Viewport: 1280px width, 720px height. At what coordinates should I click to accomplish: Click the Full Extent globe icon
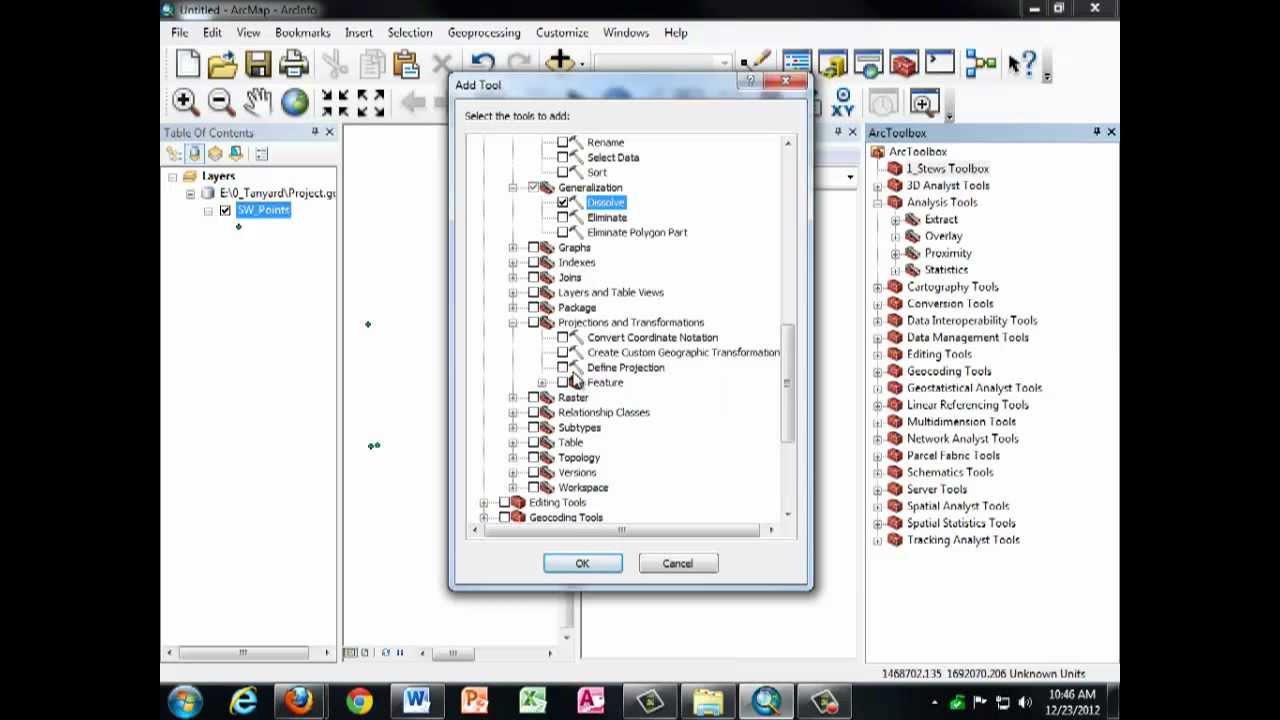(x=294, y=101)
